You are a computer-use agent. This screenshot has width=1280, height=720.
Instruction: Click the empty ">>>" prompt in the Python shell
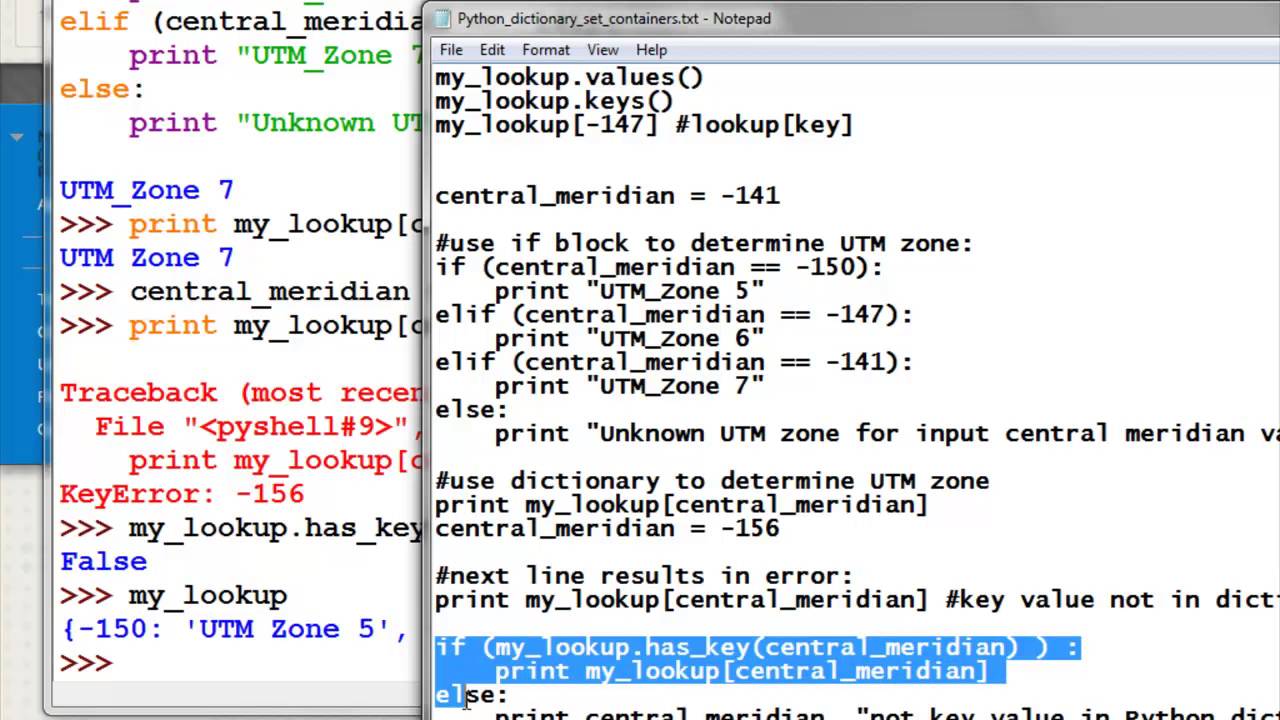(x=86, y=663)
